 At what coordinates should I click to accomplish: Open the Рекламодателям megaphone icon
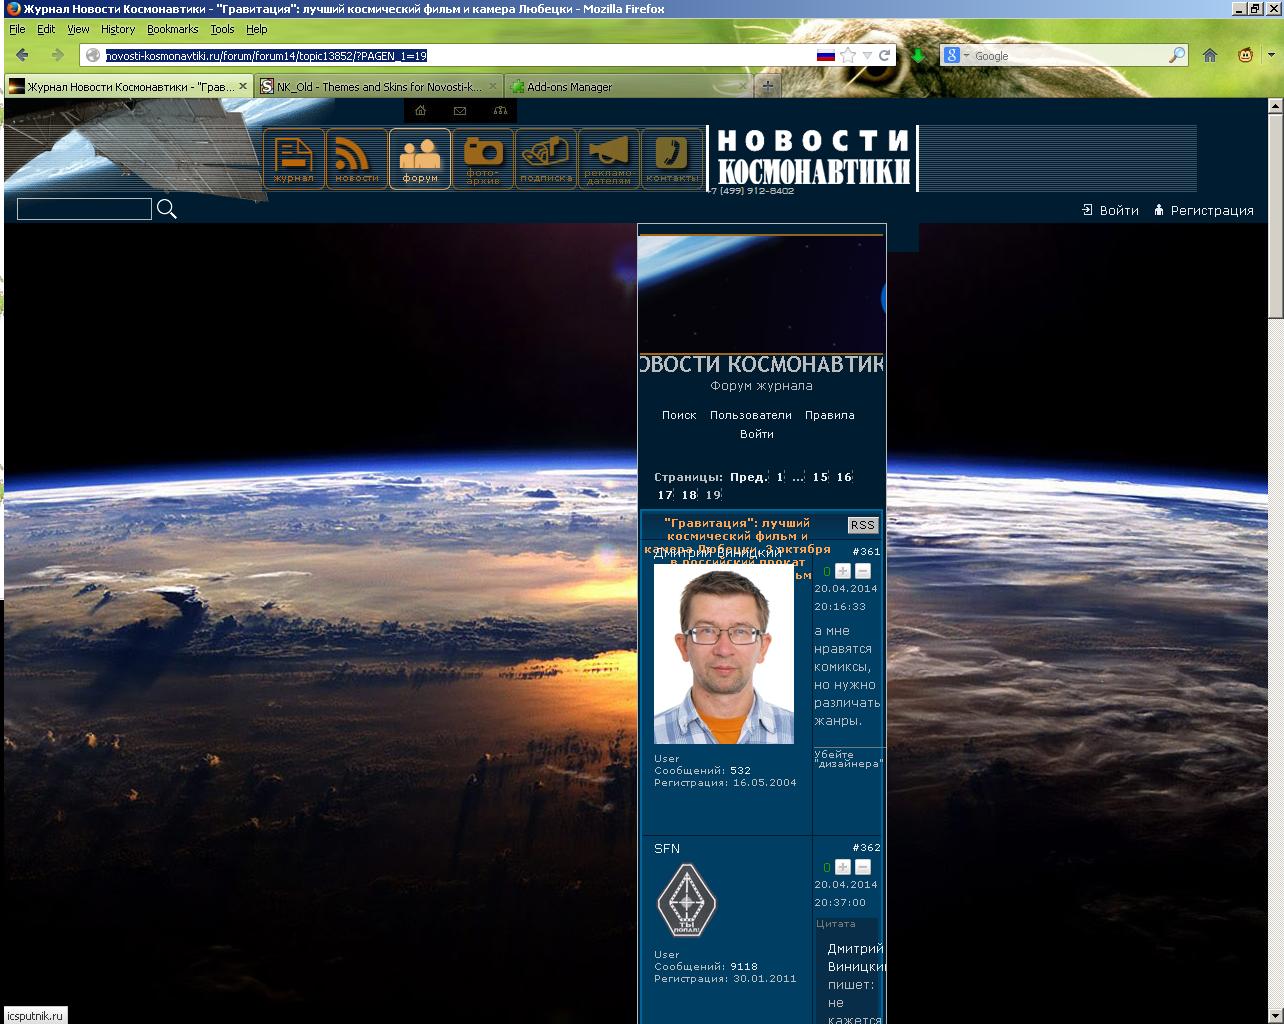tap(609, 158)
